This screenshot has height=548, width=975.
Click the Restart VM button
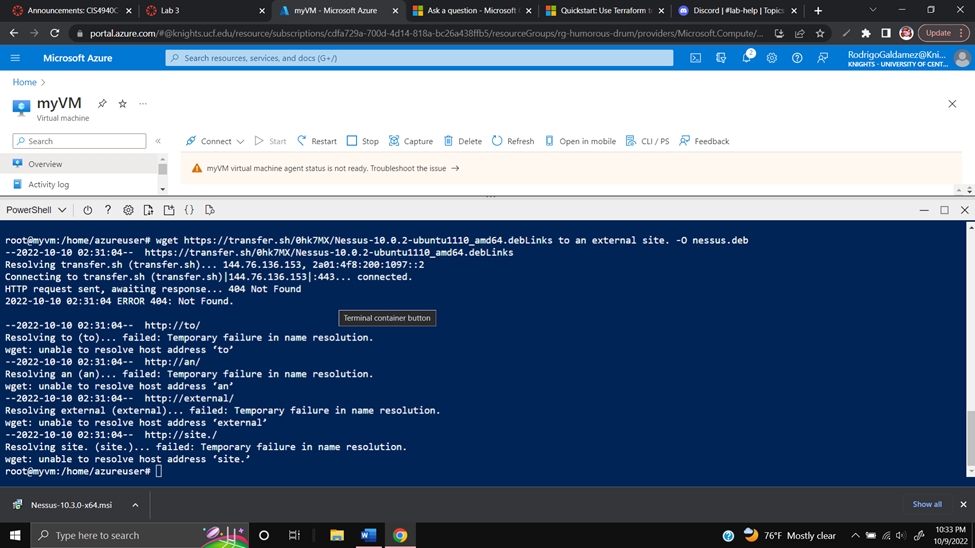pyautogui.click(x=317, y=141)
